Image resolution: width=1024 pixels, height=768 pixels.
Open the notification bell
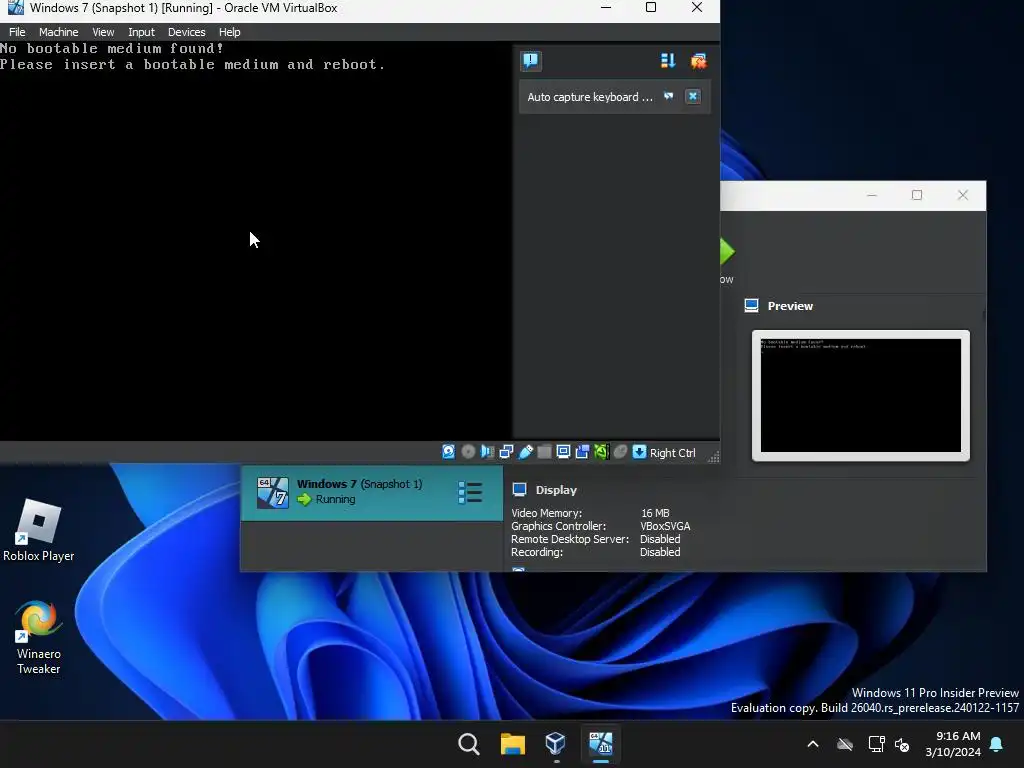point(997,744)
